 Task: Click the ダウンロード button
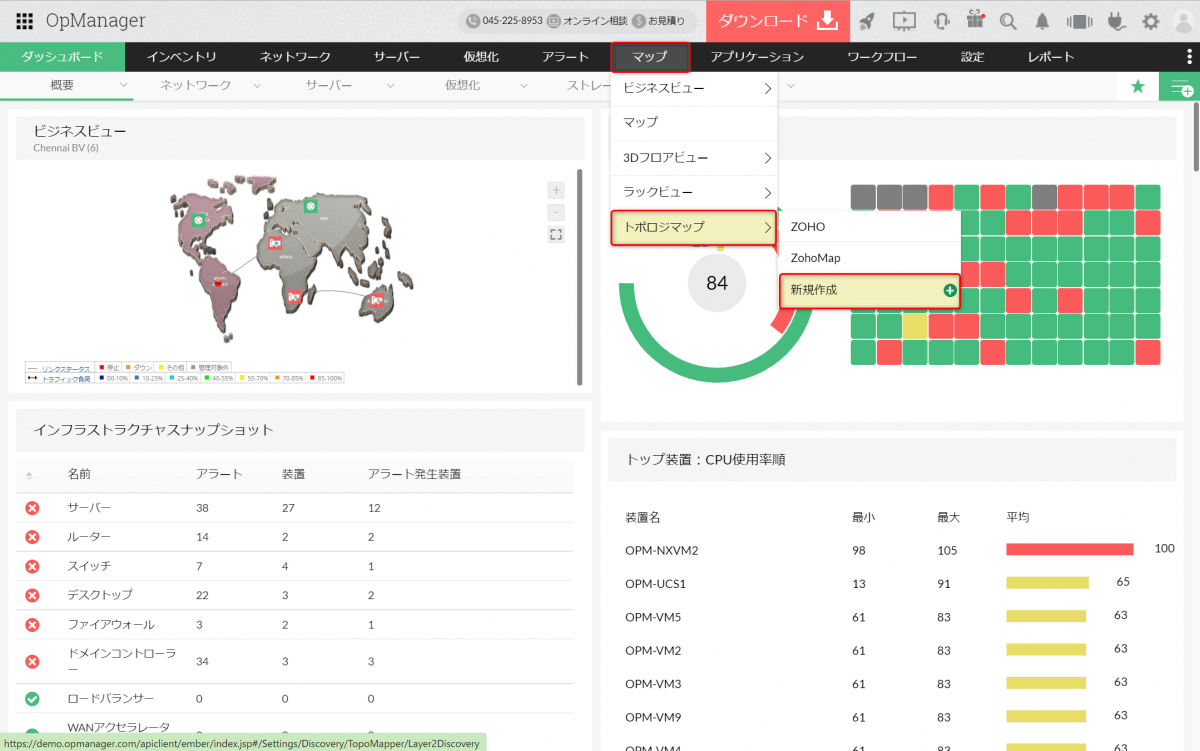(x=777, y=21)
